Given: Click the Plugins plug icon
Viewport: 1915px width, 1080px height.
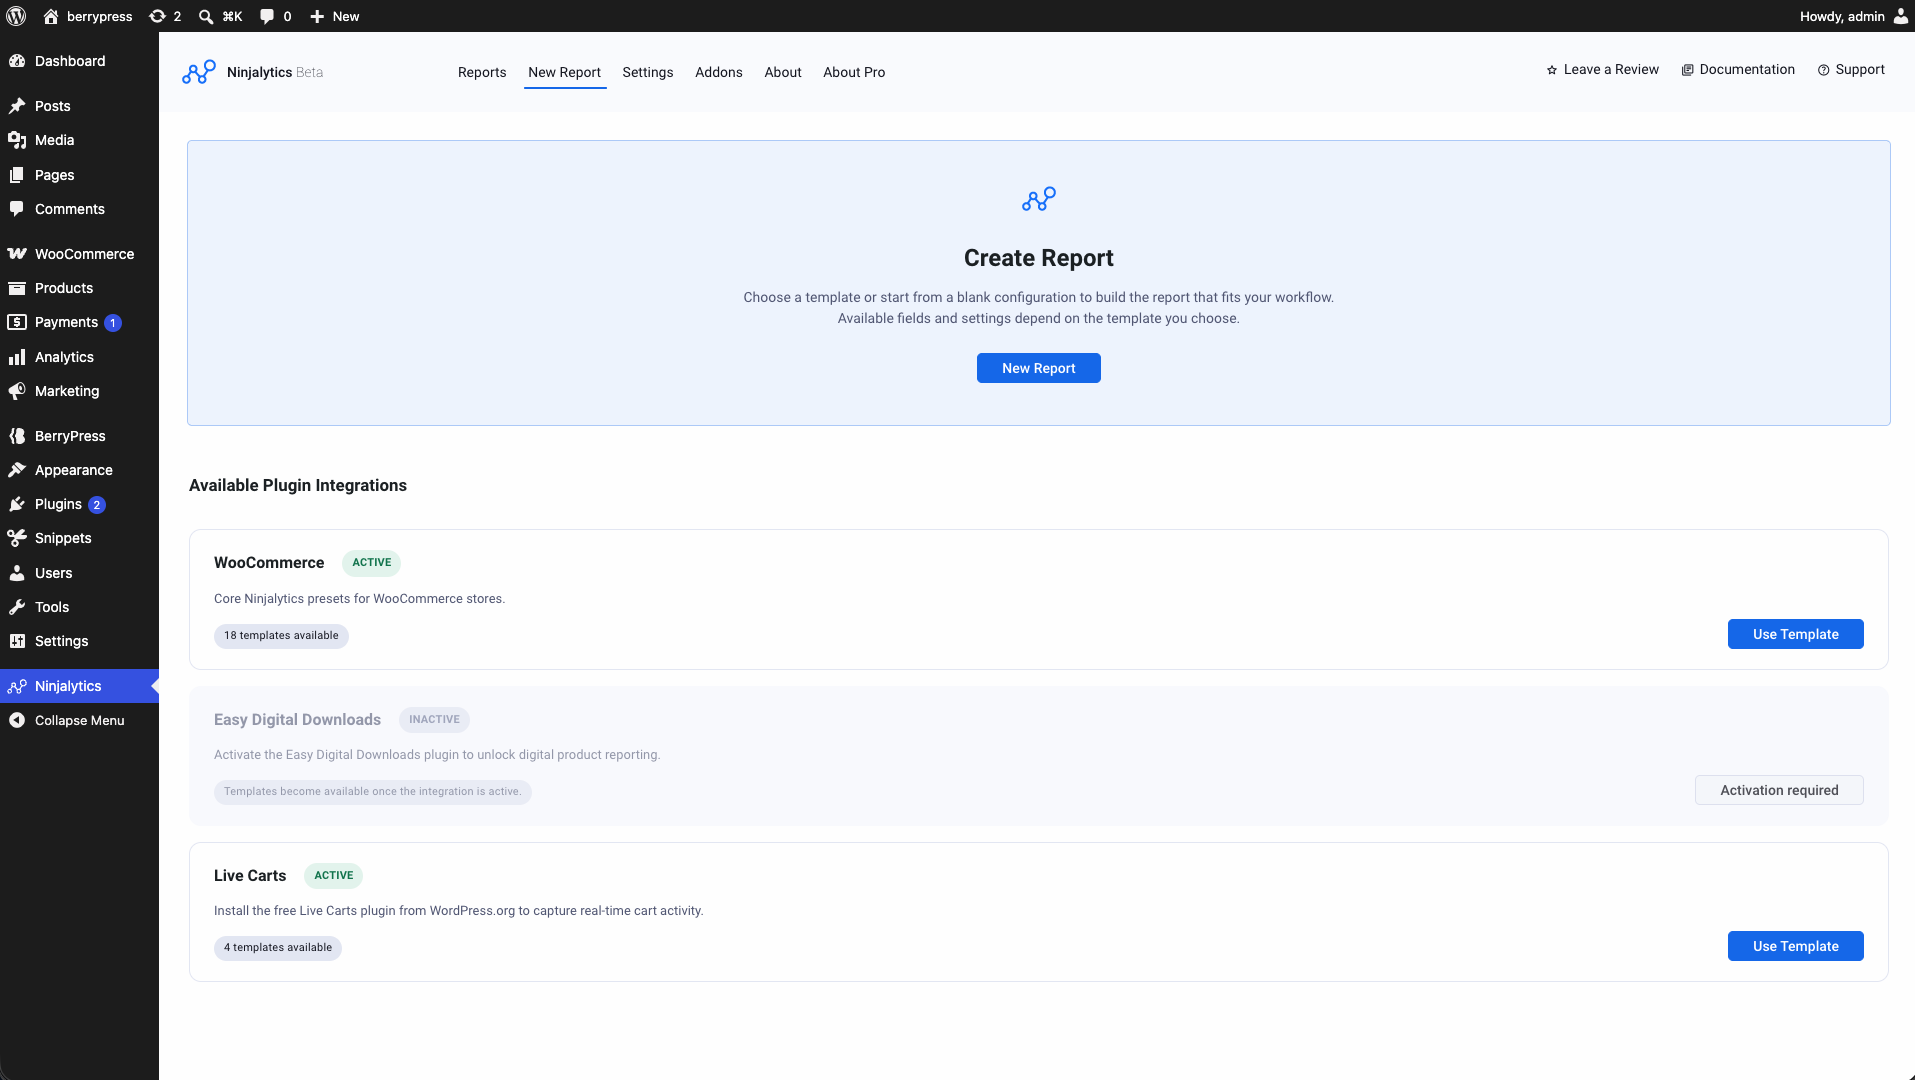Looking at the screenshot, I should coord(17,504).
